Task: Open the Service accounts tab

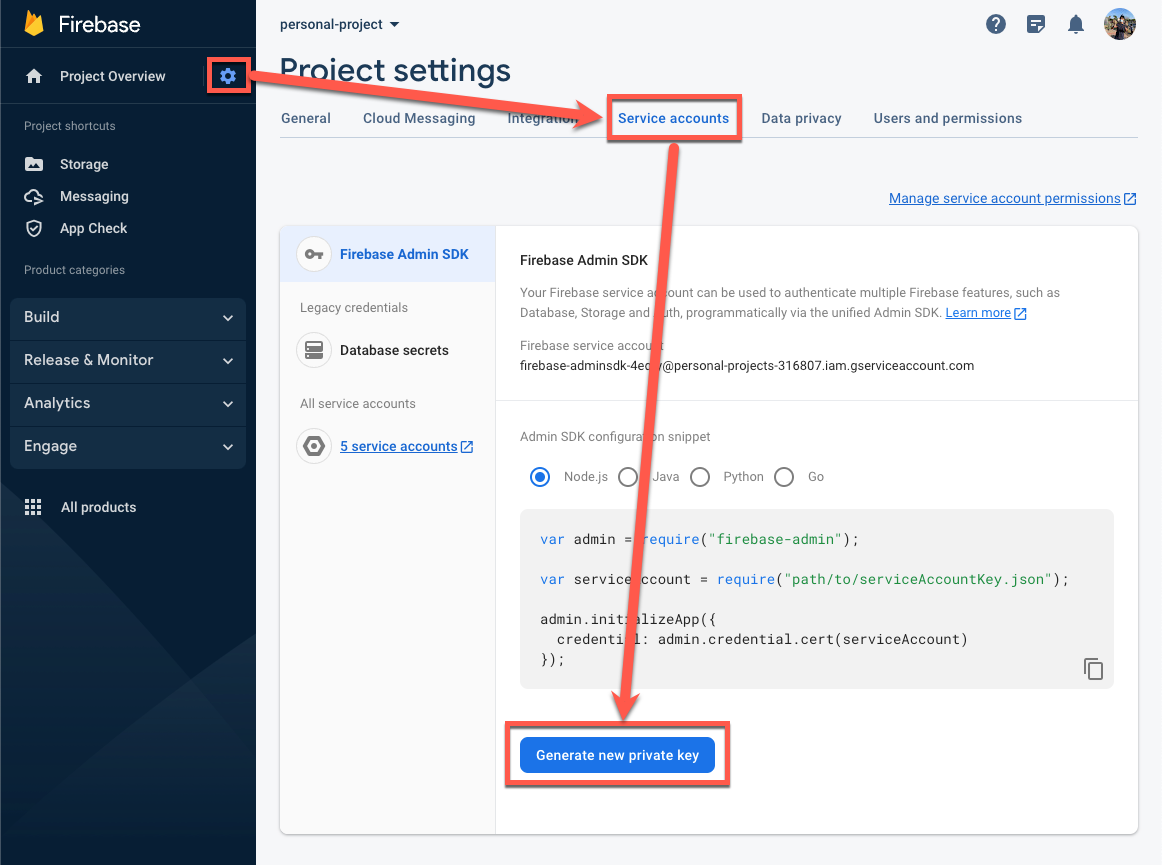Action: [674, 118]
